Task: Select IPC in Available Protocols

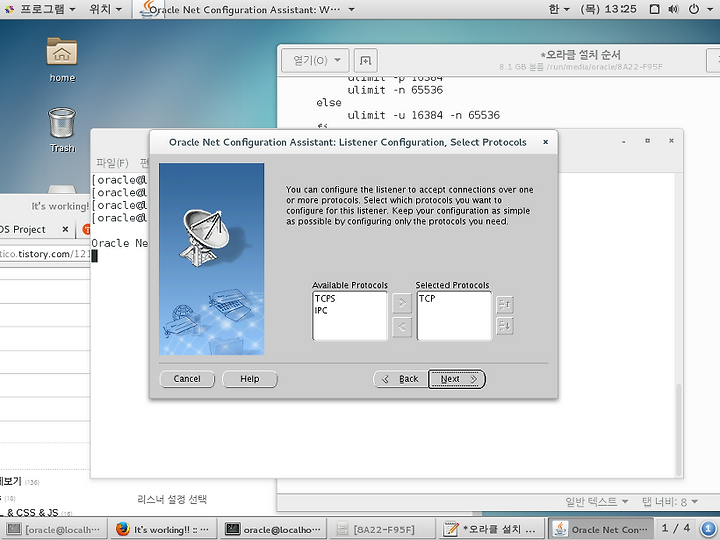Action: pyautogui.click(x=321, y=310)
